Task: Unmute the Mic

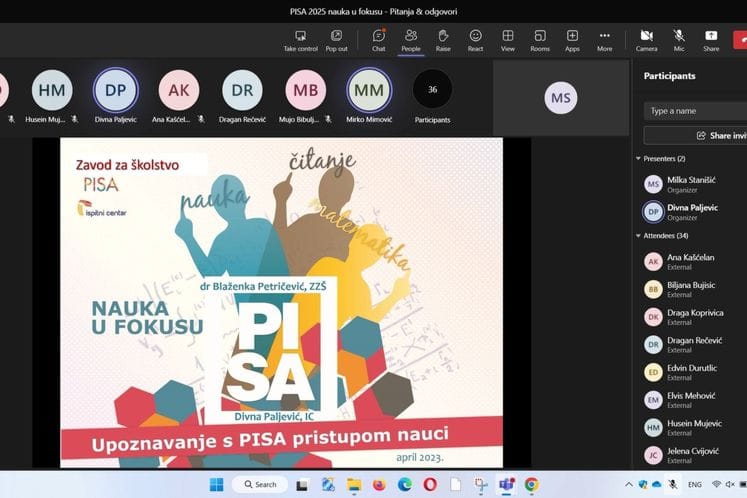Action: [x=679, y=41]
